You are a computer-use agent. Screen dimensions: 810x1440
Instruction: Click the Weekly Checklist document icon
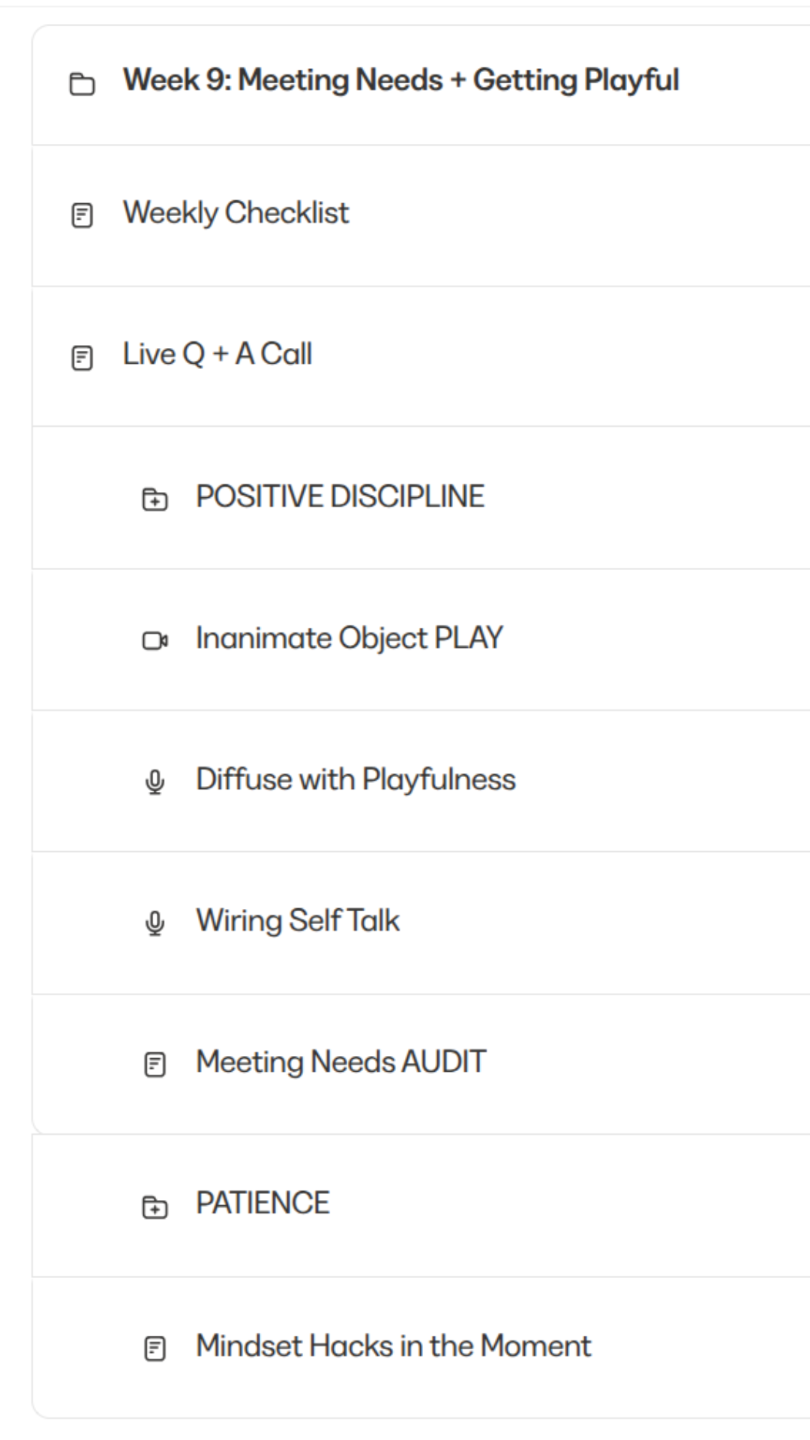pos(82,215)
